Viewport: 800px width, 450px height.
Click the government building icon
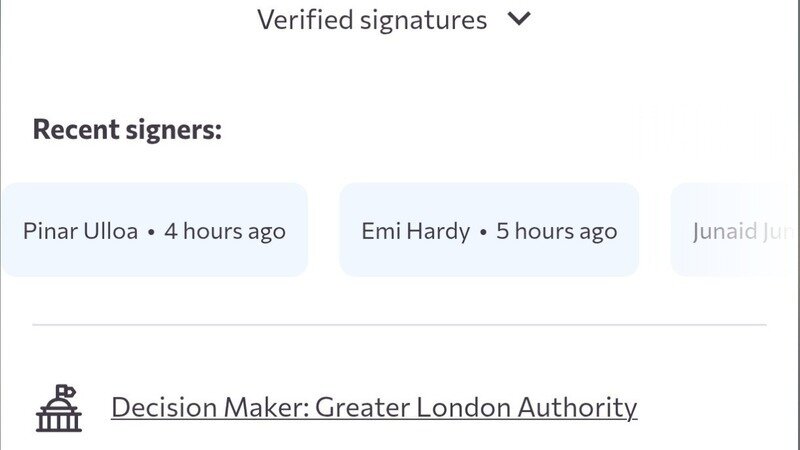pos(58,408)
